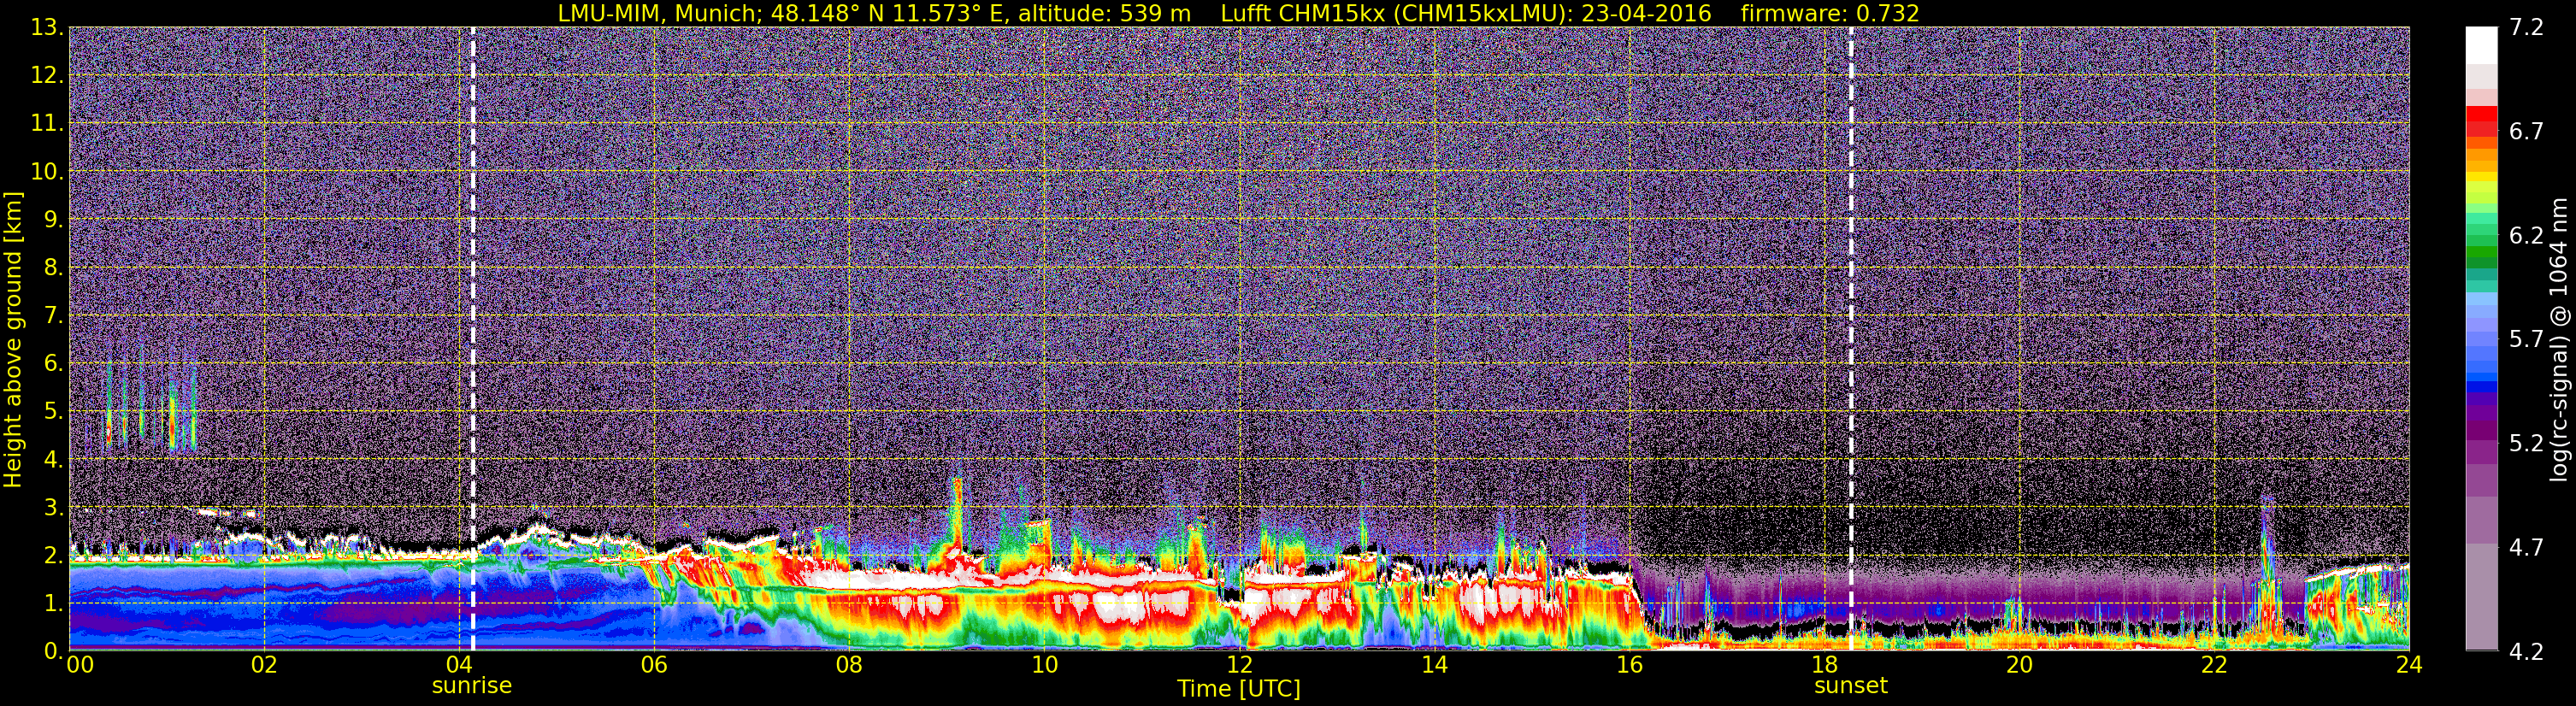Image resolution: width=2576 pixels, height=706 pixels.
Task: Click the white dashed sunrise line
Action: [x=473, y=339]
